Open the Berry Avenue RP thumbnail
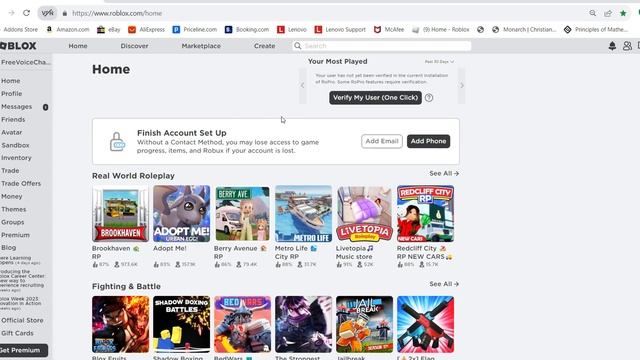 pyautogui.click(x=242, y=214)
